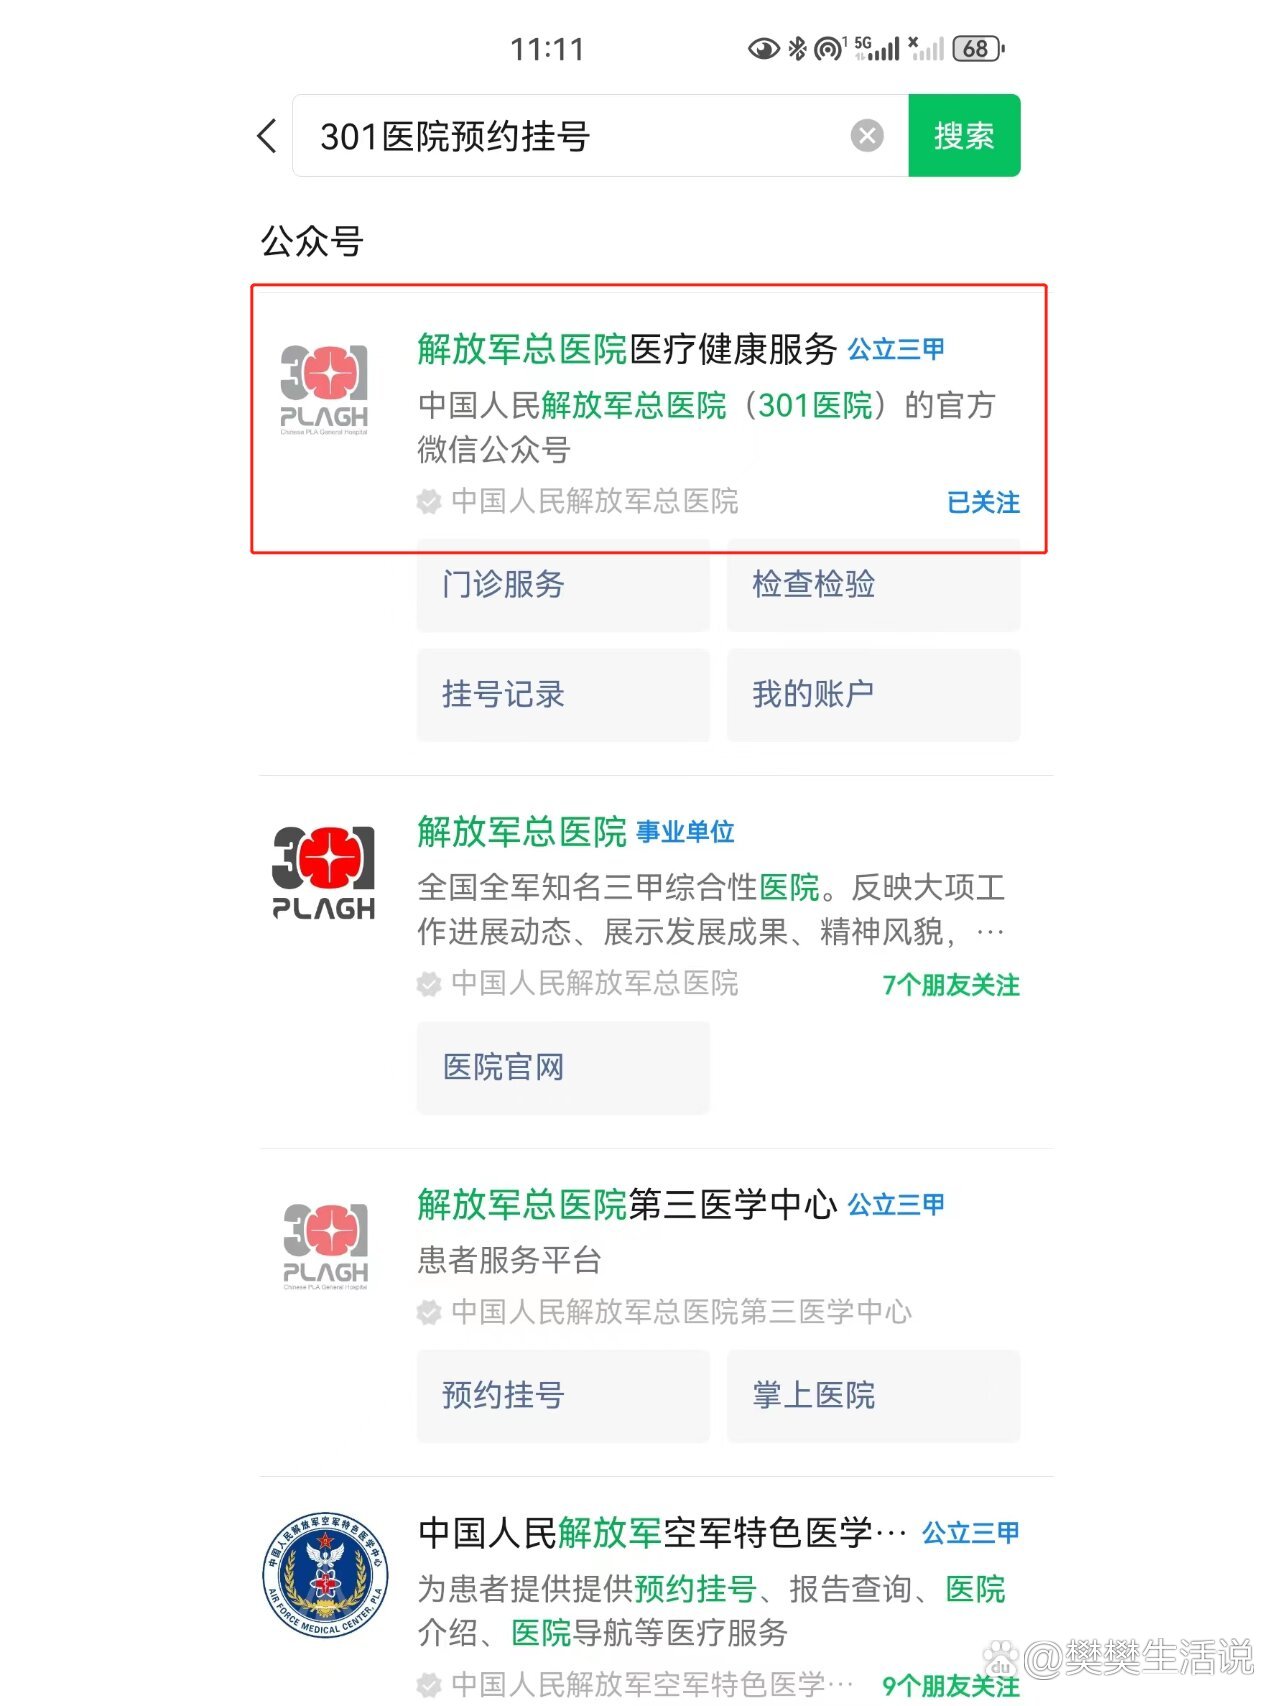Tap the back arrow icon

[266, 136]
